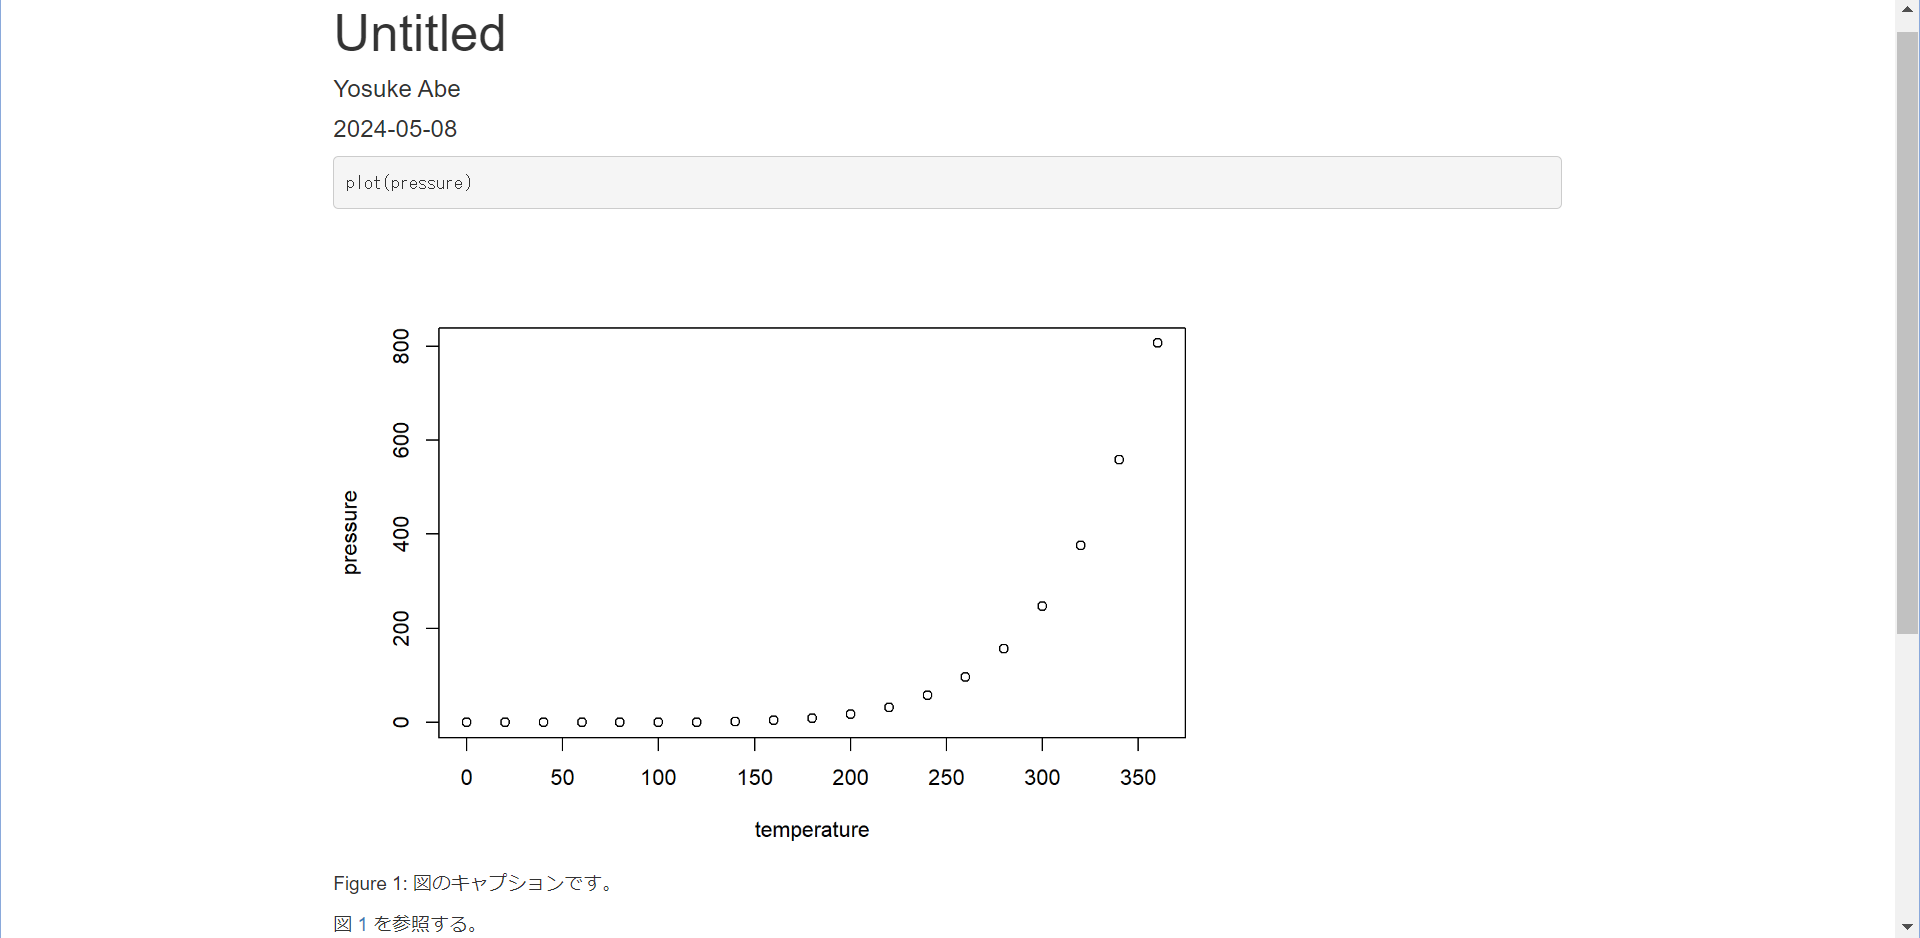The height and width of the screenshot is (938, 1920).
Task: Click the 800 tick label on the y-axis
Action: click(401, 346)
